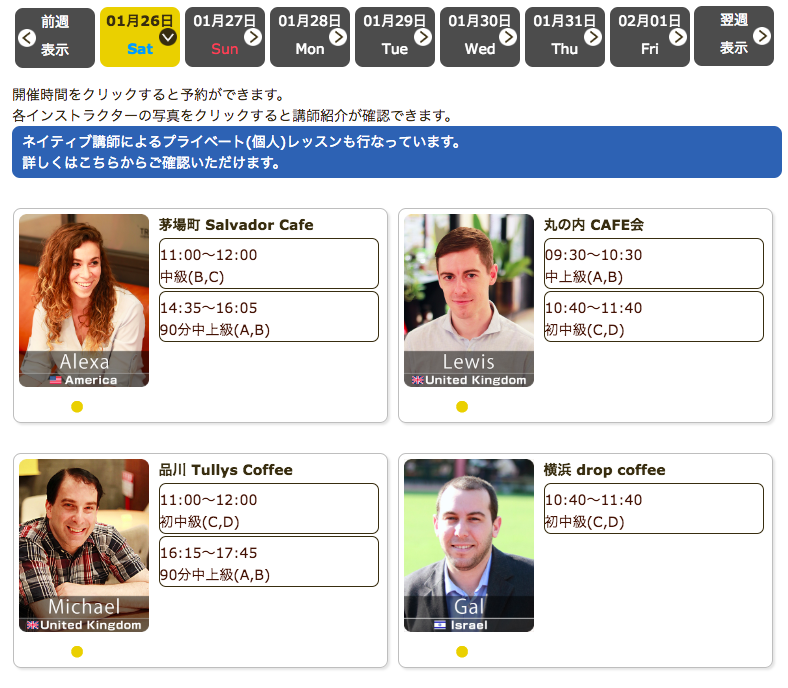The image size is (788, 688).
Task: Book Lewis's 09:30–10:30 中上級 lesson
Action: point(653,264)
